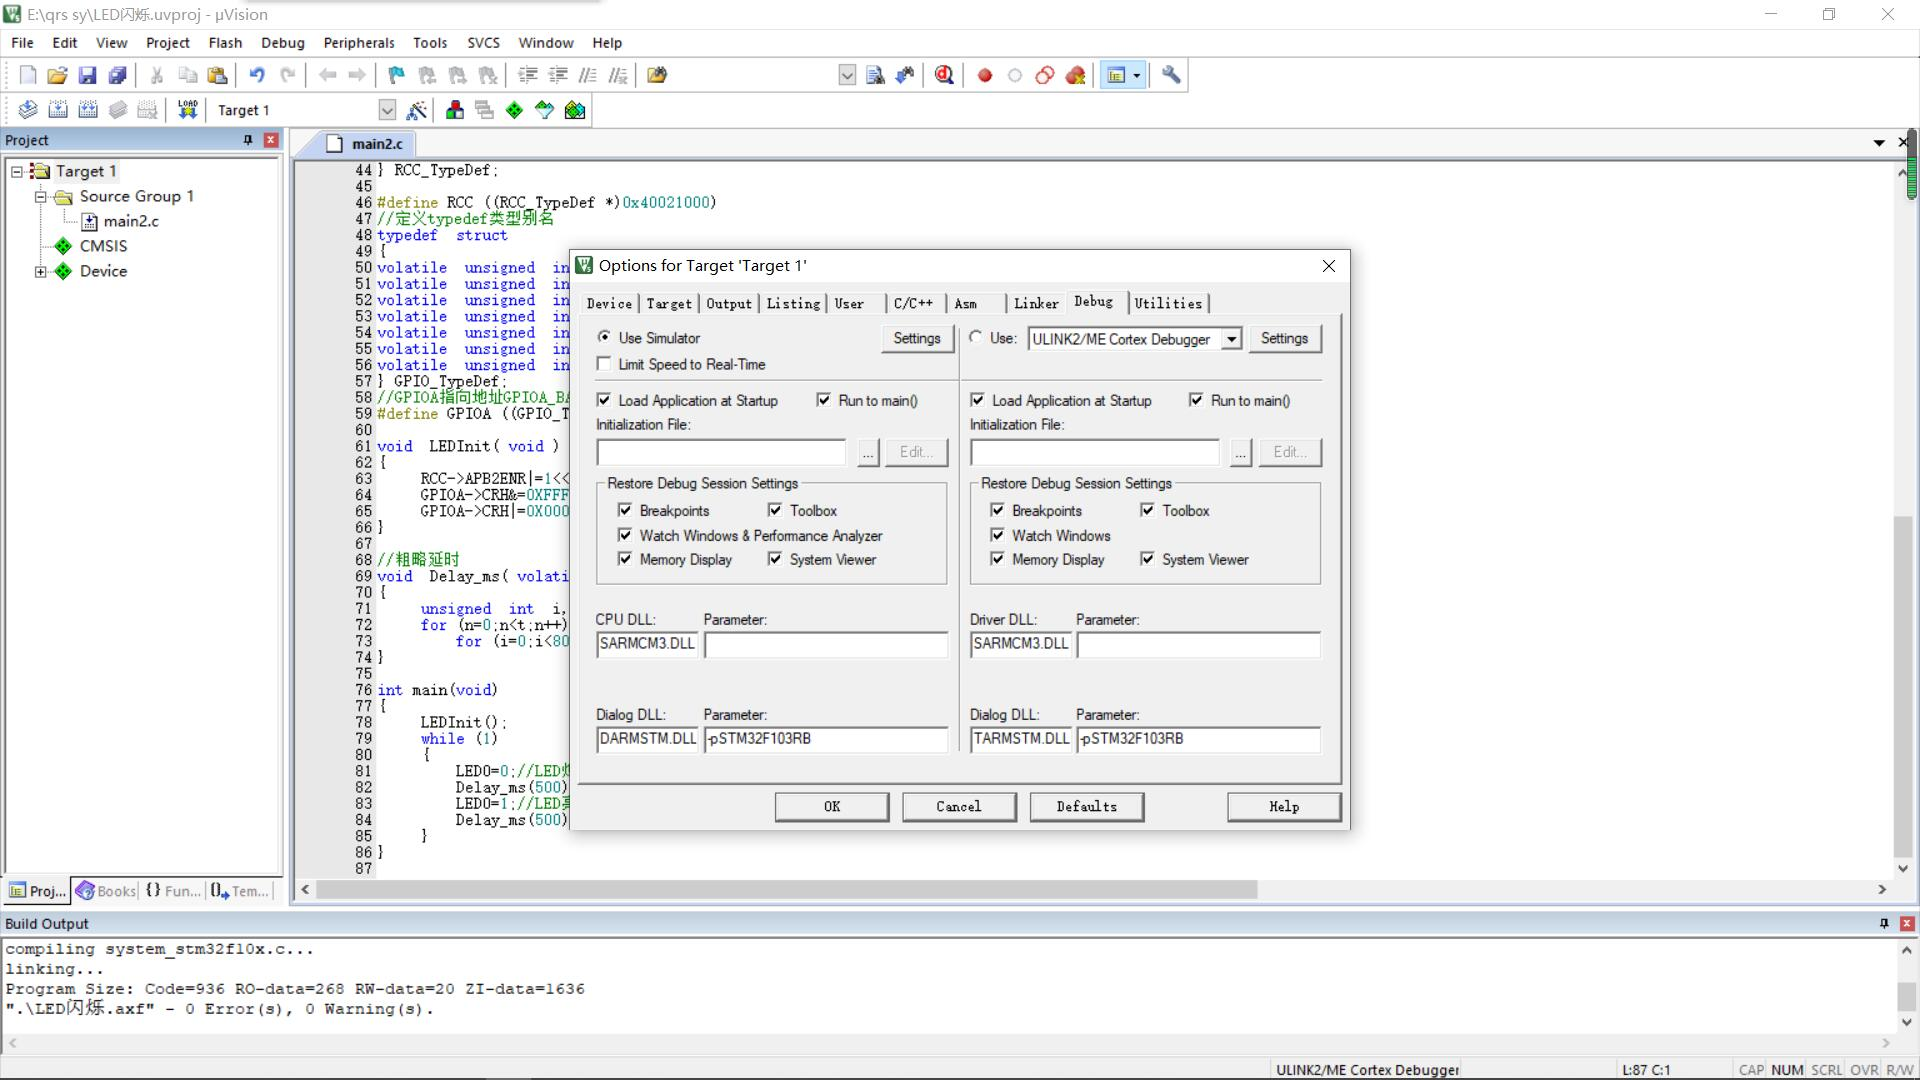Screen dimensions: 1920x1080
Task: Expand the Device tree node
Action: coord(41,271)
